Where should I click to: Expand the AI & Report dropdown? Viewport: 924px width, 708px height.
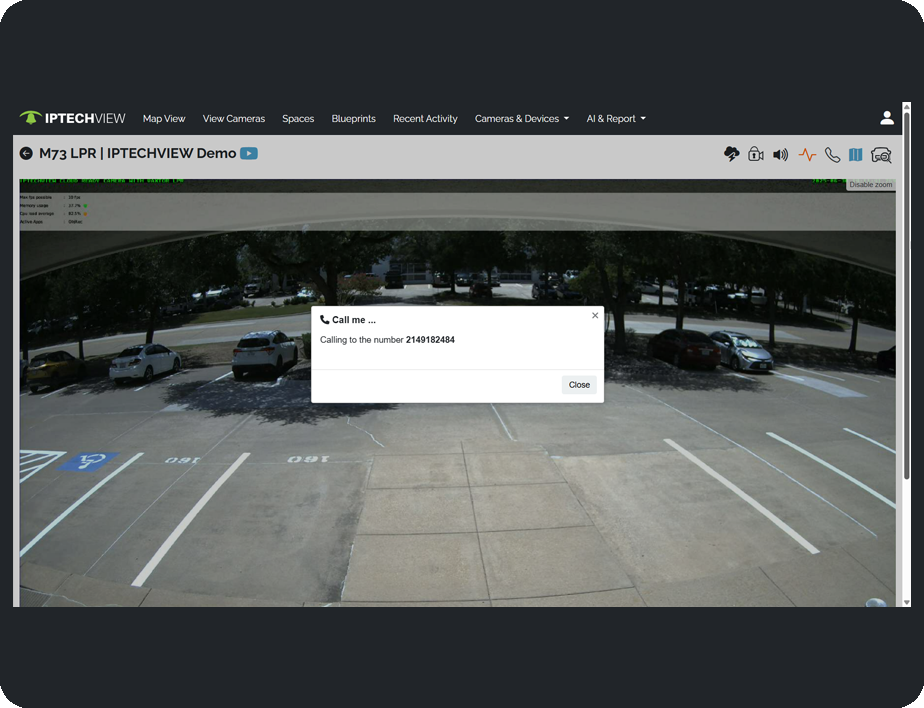click(x=615, y=118)
